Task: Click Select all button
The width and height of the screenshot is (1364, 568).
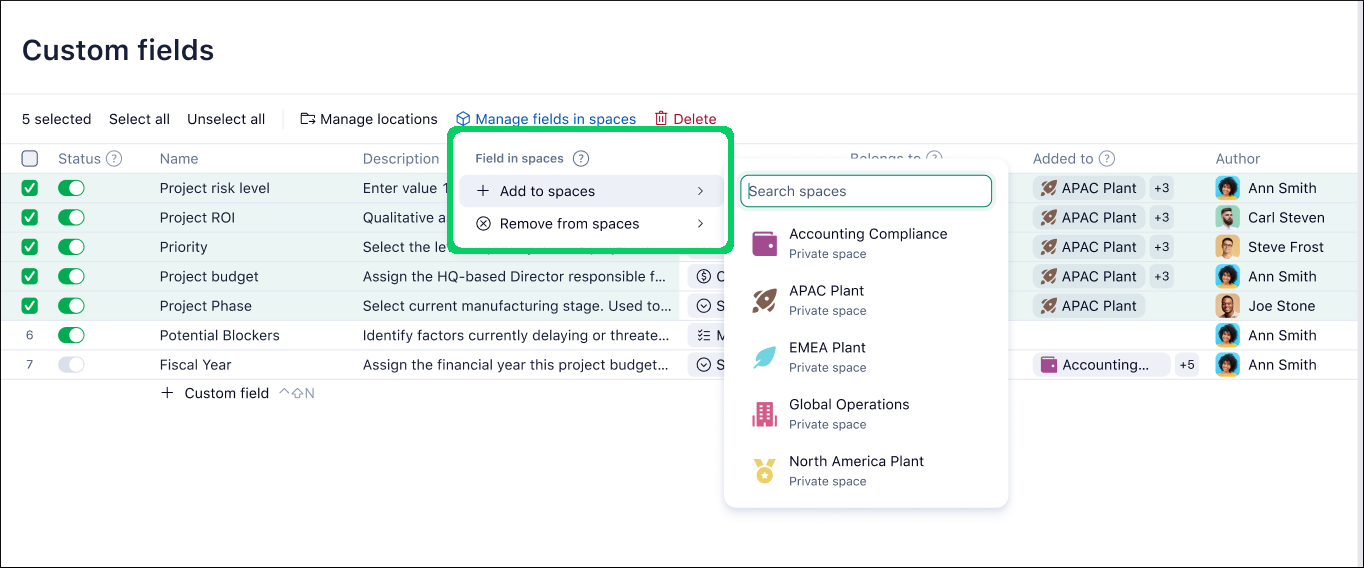Action: pyautogui.click(x=139, y=119)
